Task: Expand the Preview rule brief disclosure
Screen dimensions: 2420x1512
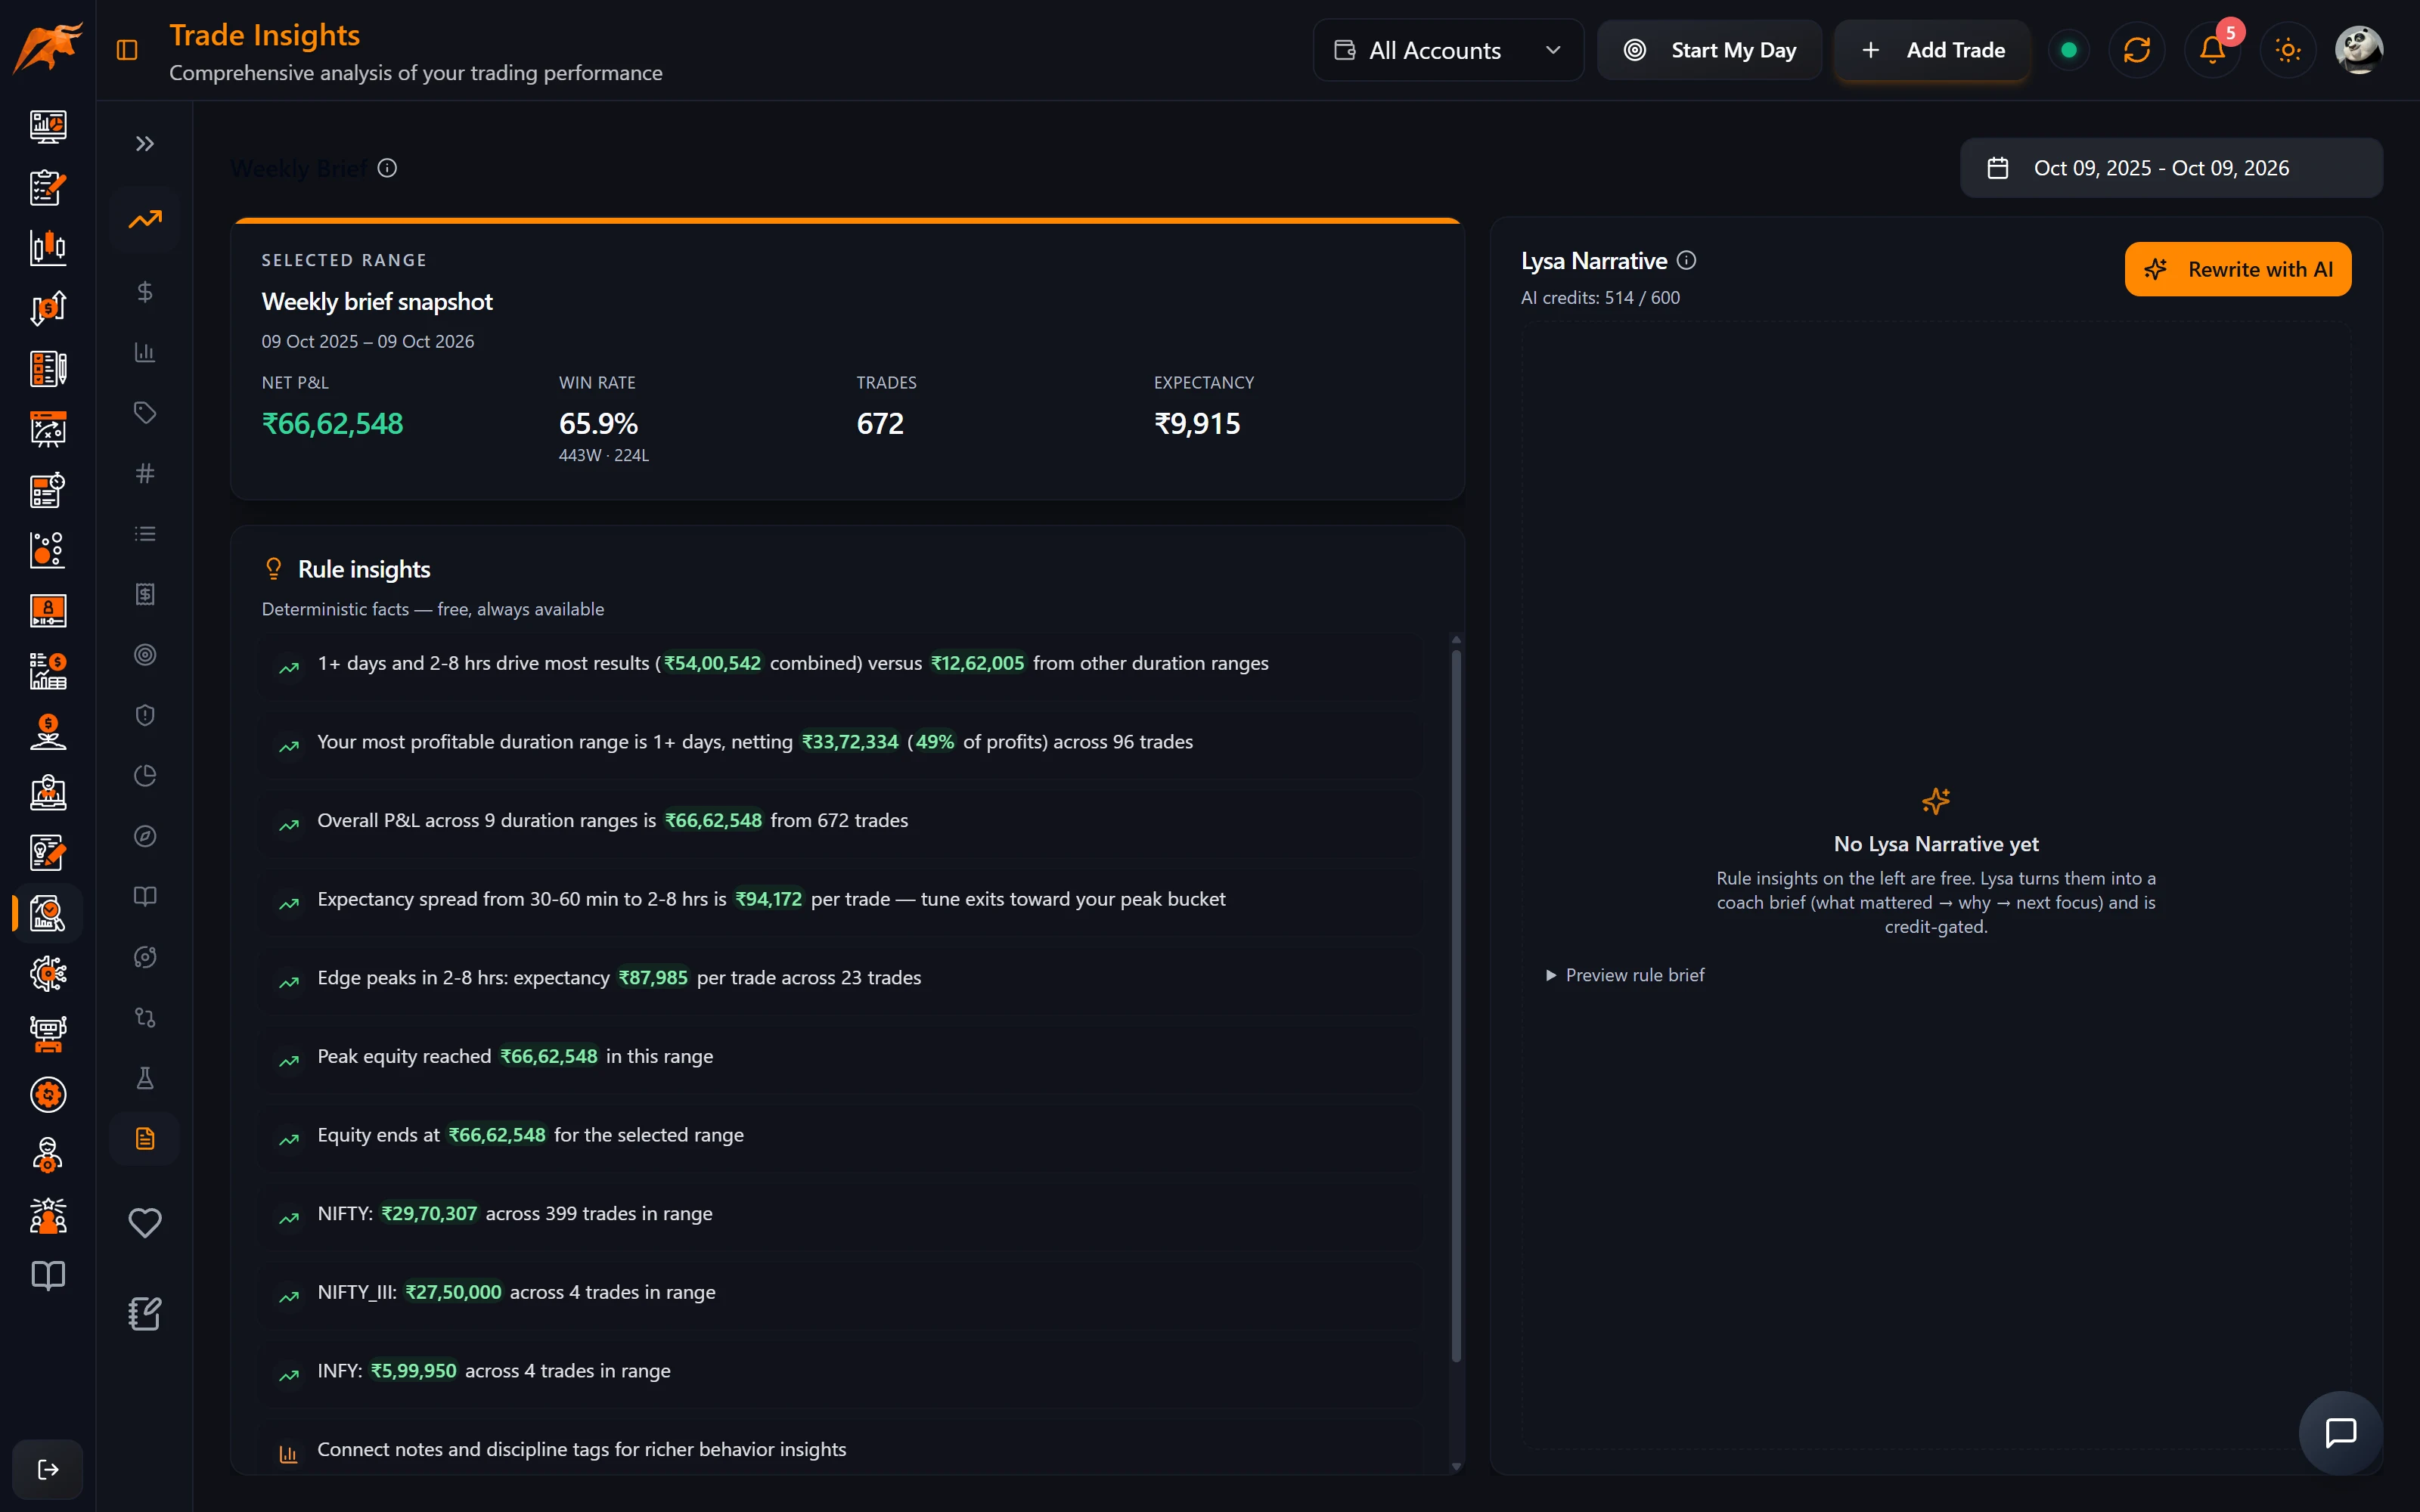Action: tap(1625, 975)
